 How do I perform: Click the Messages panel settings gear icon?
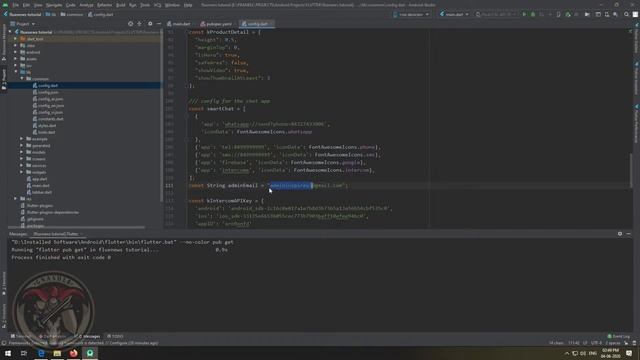[x=620, y=233]
